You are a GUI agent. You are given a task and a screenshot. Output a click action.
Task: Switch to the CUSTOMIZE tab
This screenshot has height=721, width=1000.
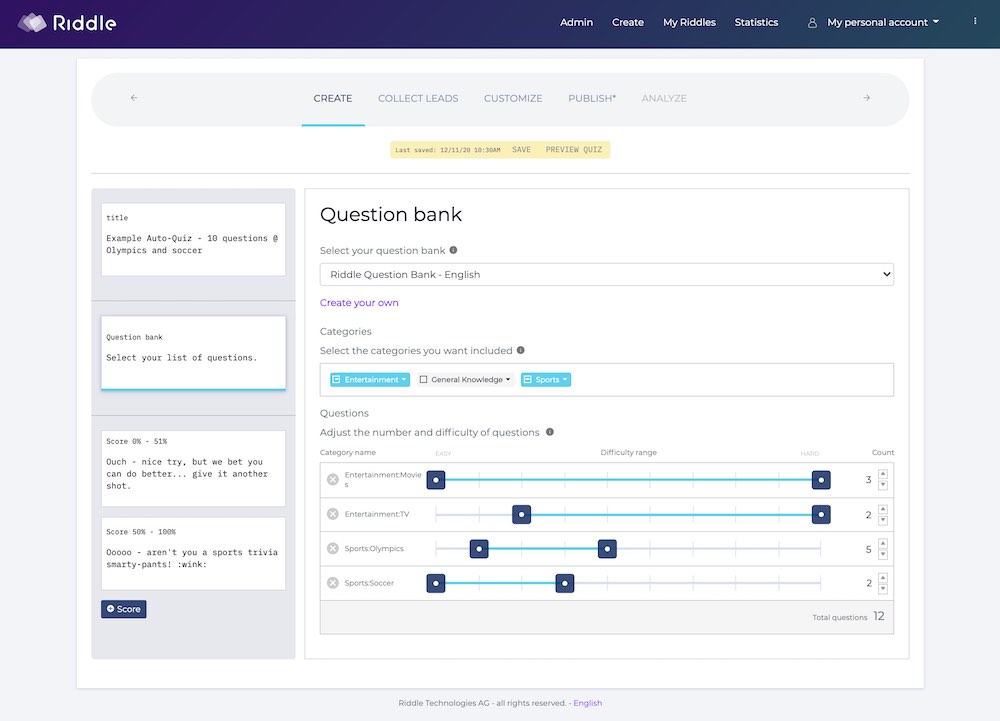click(x=513, y=98)
